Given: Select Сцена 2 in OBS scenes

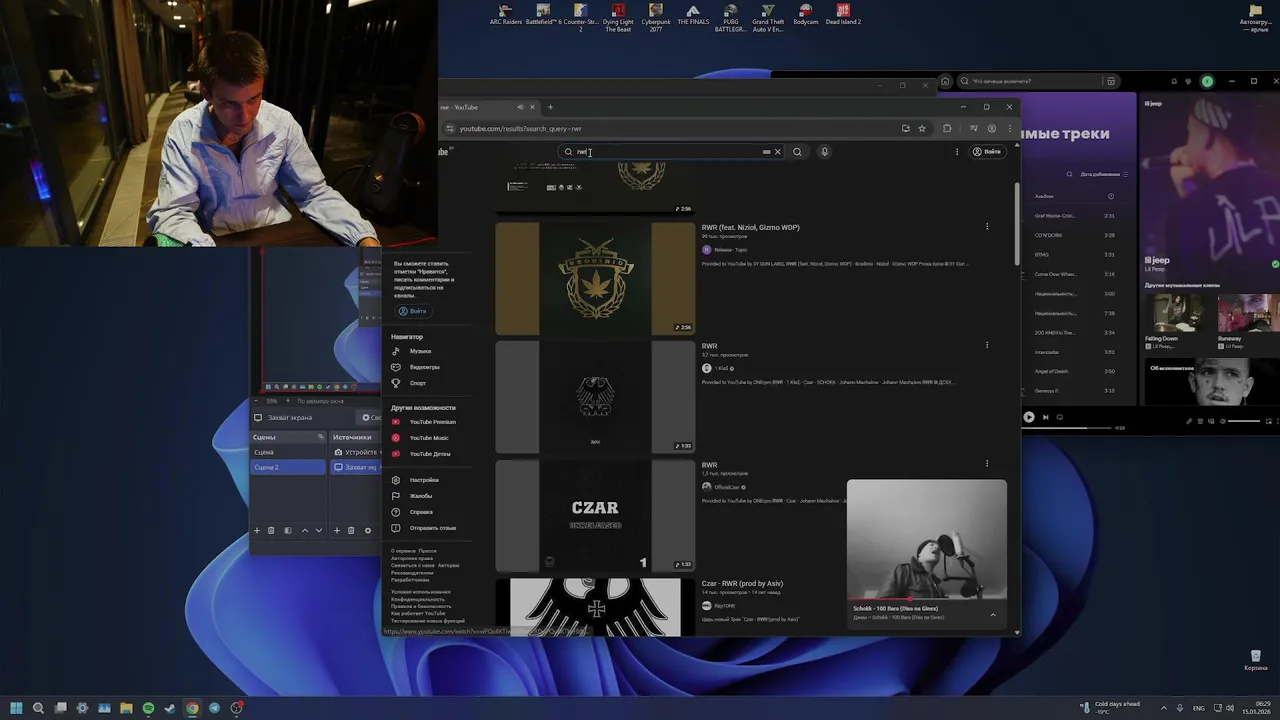Looking at the screenshot, I should pos(288,467).
